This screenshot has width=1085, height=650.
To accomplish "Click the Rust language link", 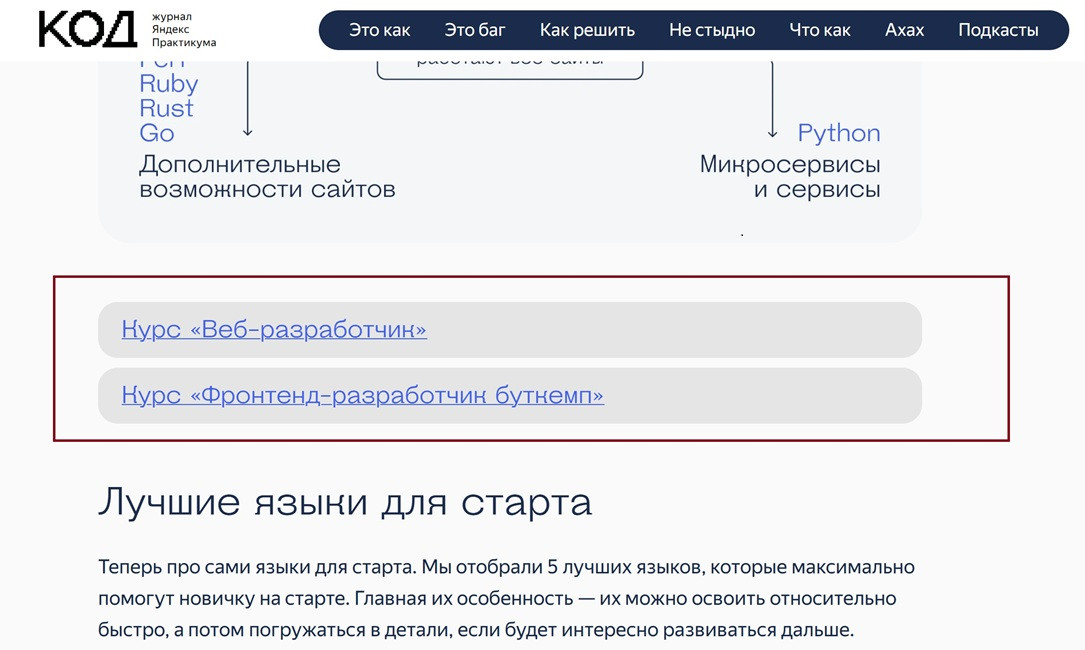I will (x=166, y=109).
